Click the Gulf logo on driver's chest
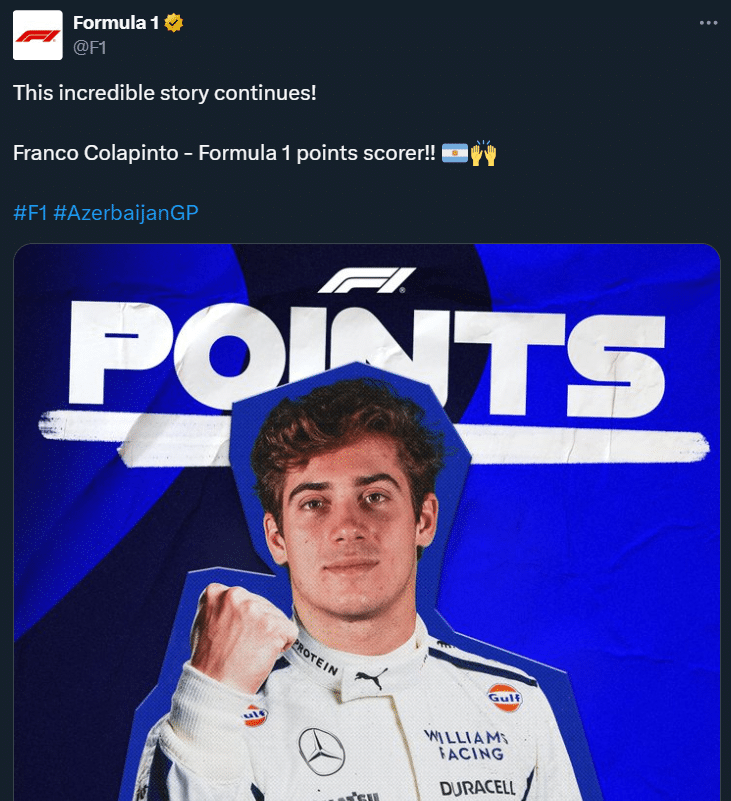 (505, 697)
